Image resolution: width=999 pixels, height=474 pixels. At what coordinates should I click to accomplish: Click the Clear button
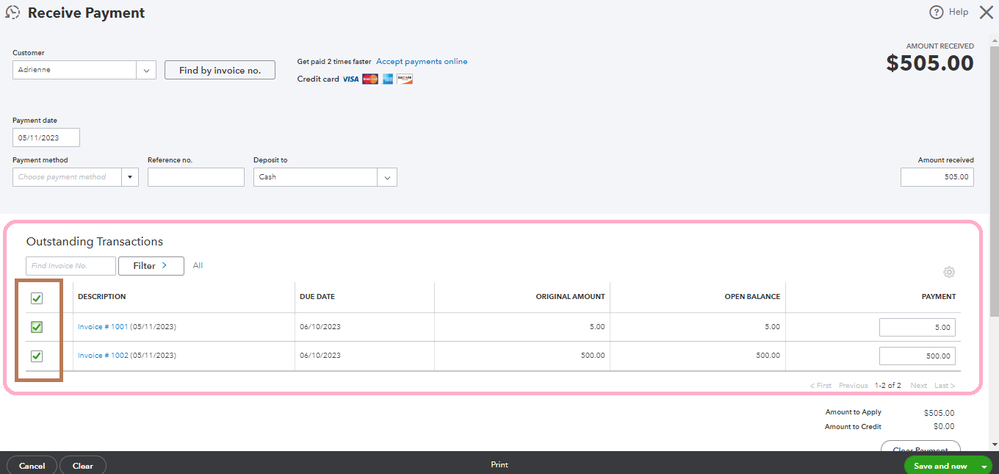[83, 466]
